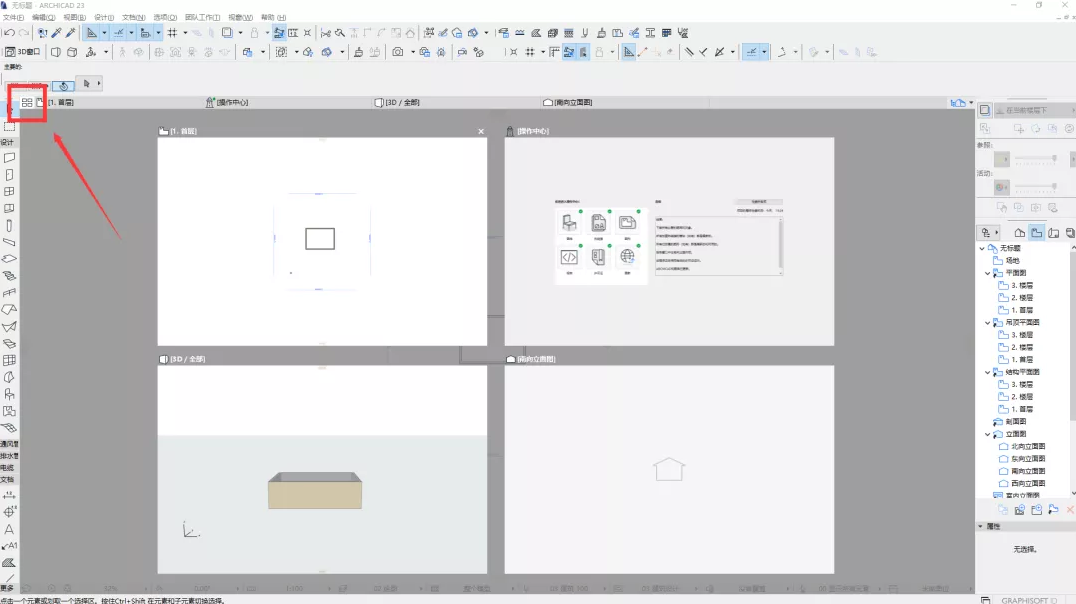This screenshot has width=1076, height=604.
Task: Toggle the trace reference icon
Action: (x=279, y=32)
